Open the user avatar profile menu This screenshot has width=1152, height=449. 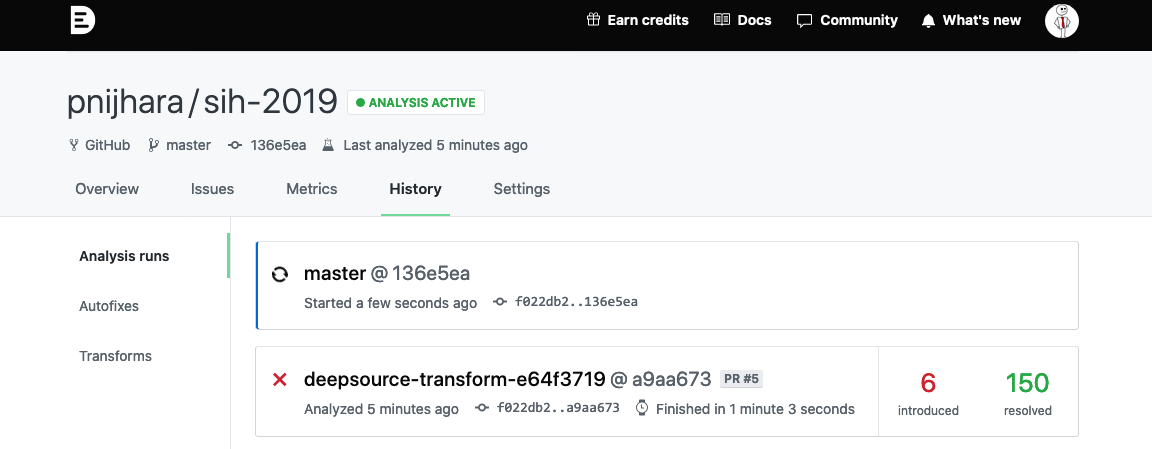tap(1061, 20)
